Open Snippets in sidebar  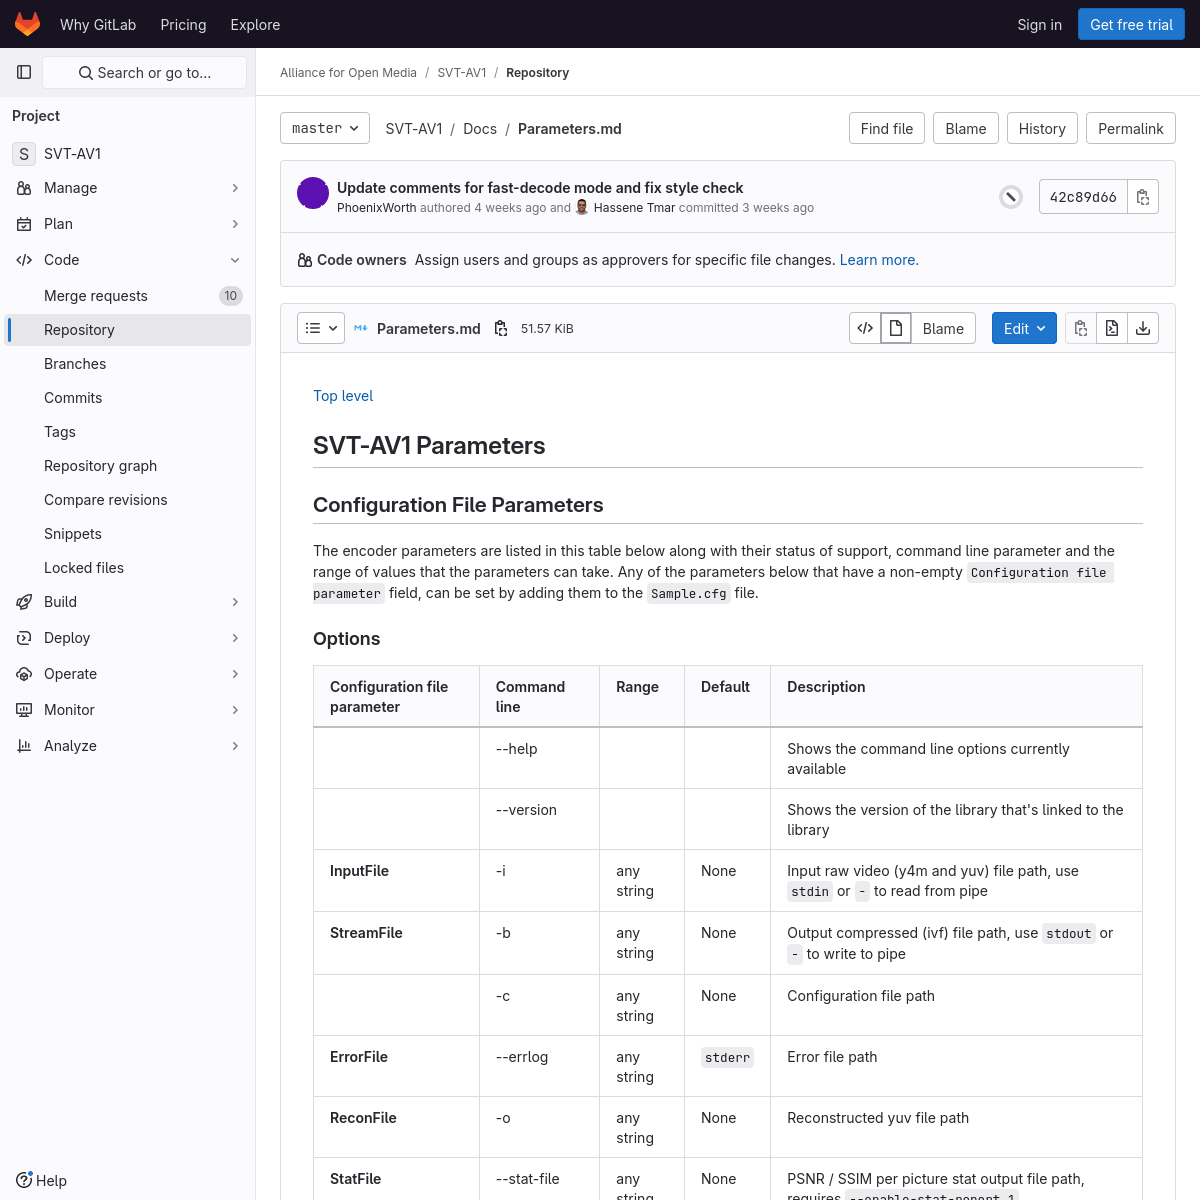coord(128,534)
